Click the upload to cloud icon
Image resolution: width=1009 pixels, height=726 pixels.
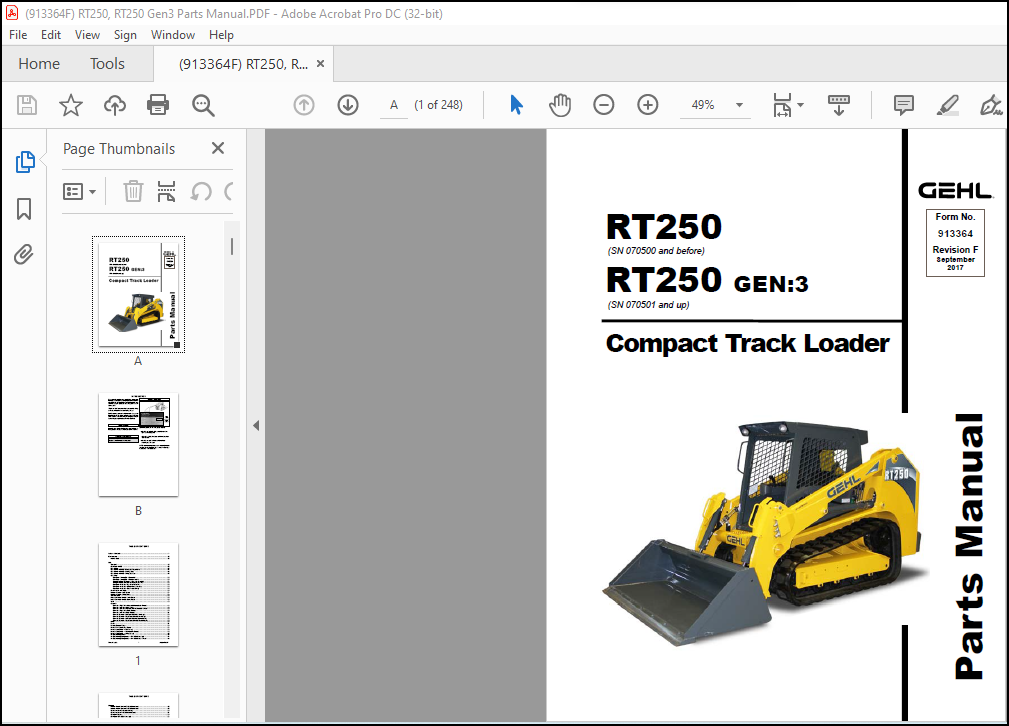[115, 105]
